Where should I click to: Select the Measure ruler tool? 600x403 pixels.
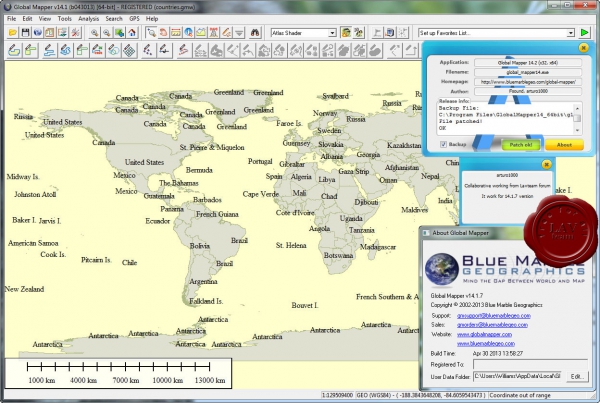[176, 33]
